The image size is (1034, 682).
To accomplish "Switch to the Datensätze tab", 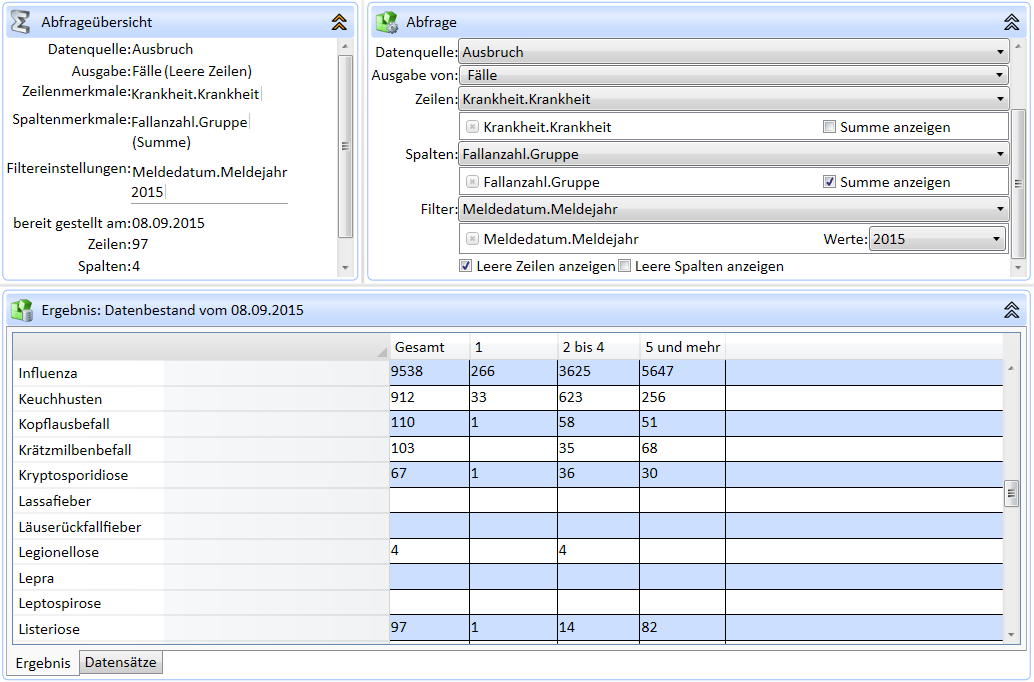I will [x=120, y=662].
